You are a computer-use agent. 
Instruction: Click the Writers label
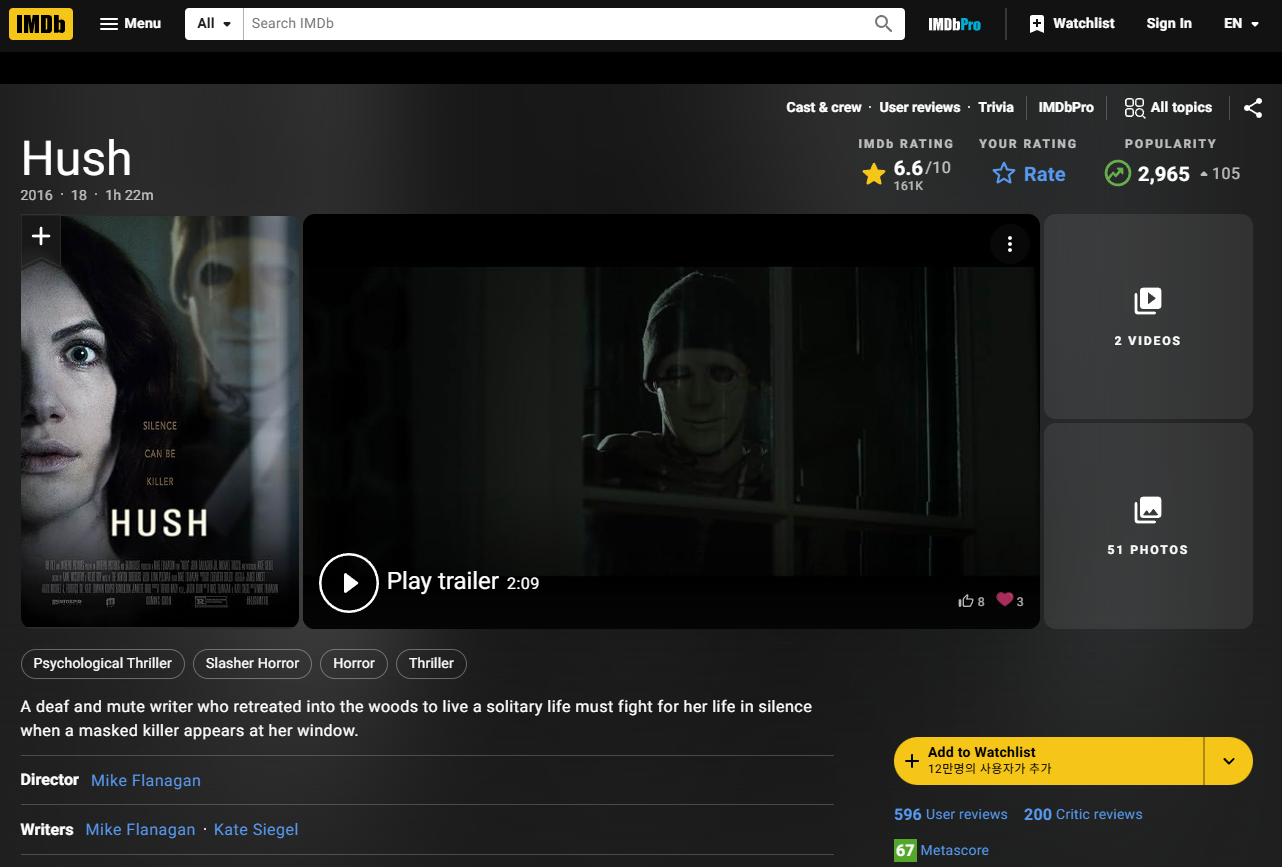[x=47, y=829]
